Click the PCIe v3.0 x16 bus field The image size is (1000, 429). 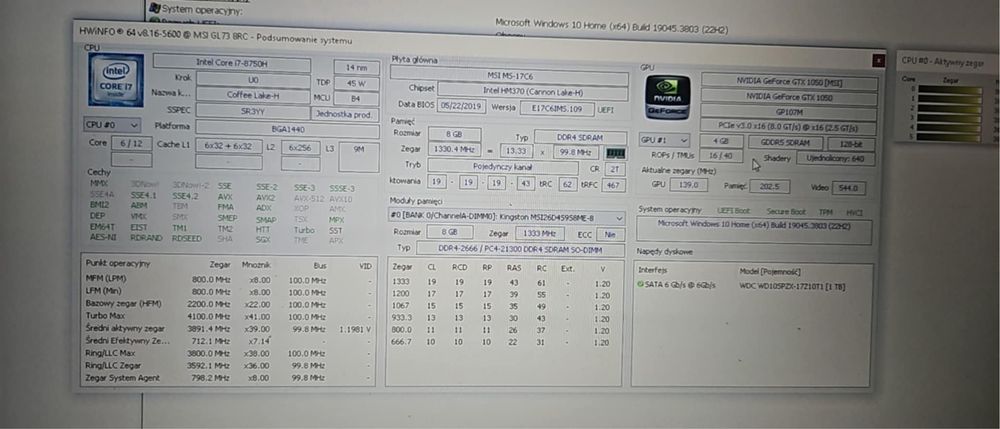click(788, 127)
